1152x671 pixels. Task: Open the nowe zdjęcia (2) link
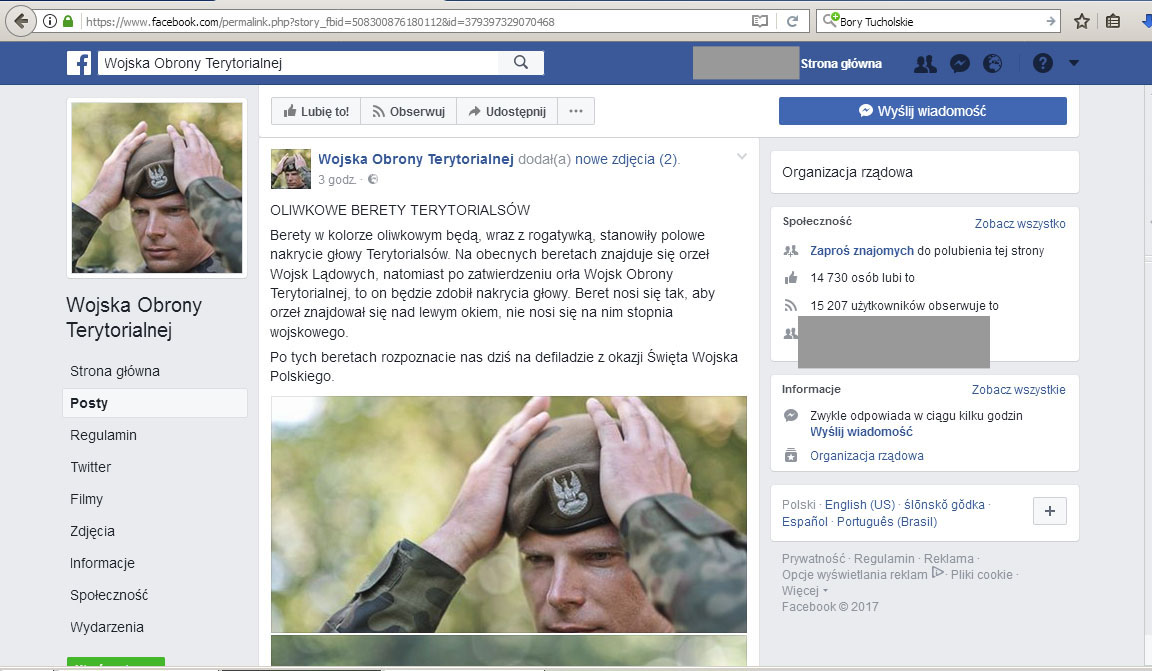pos(626,159)
